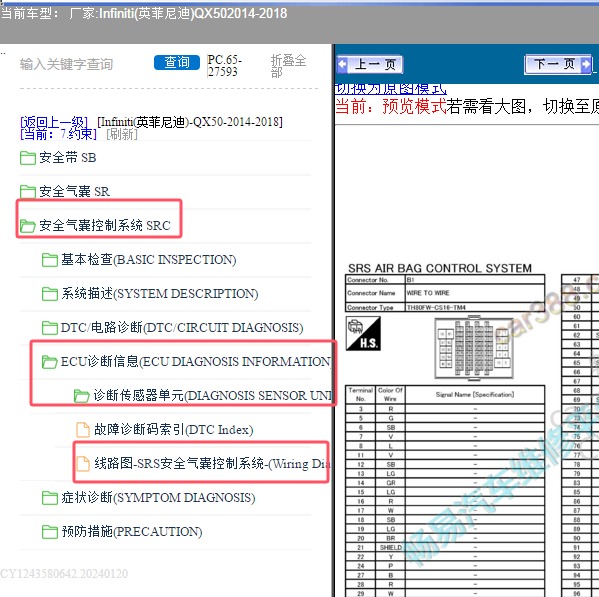Select 诊断传感器单元(DIAGNOSIS SENSOR UNIT) item
Image resolution: width=599 pixels, height=597 pixels.
(212, 396)
